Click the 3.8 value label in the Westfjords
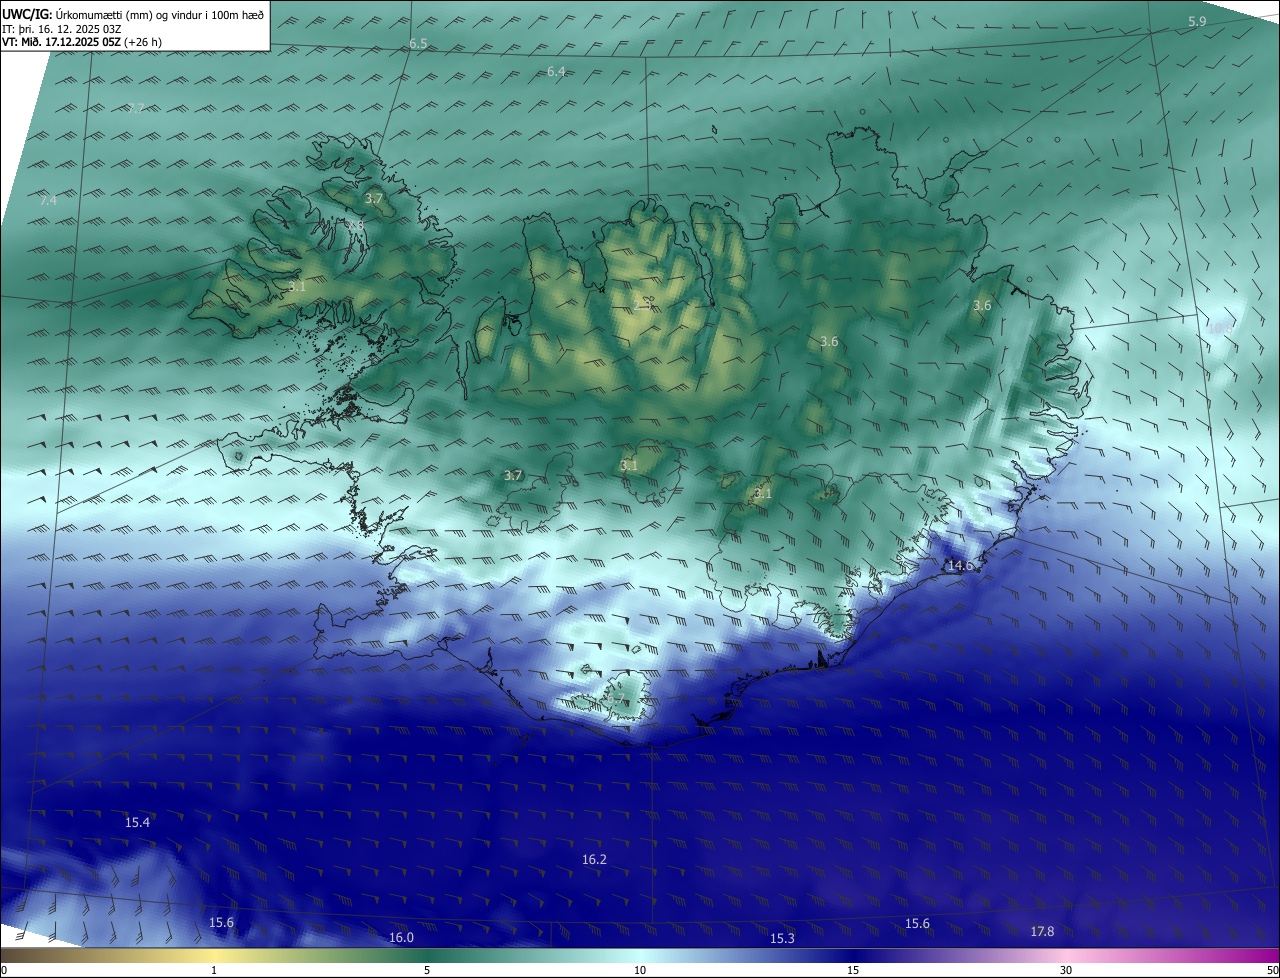The image size is (1280, 978). 355,225
